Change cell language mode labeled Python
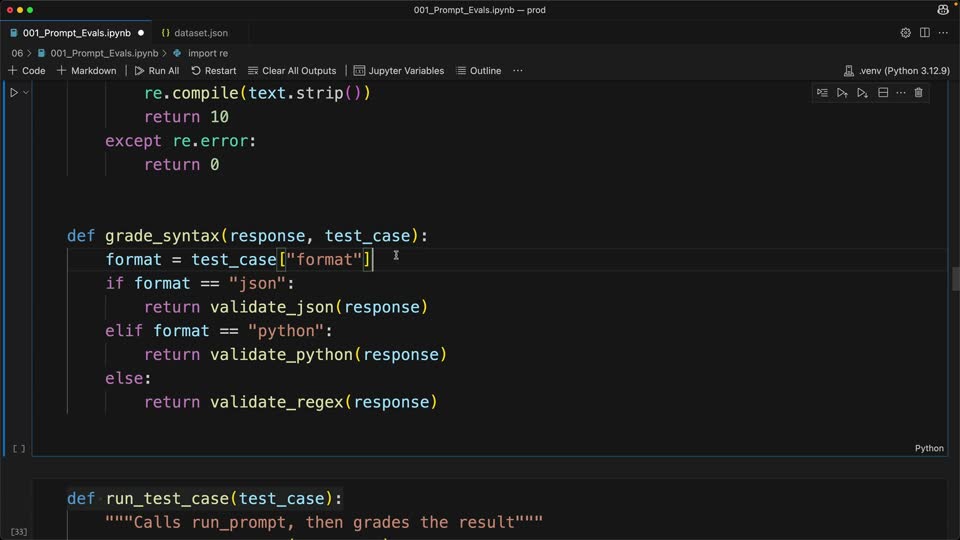The width and height of the screenshot is (960, 540). pyautogui.click(x=929, y=448)
